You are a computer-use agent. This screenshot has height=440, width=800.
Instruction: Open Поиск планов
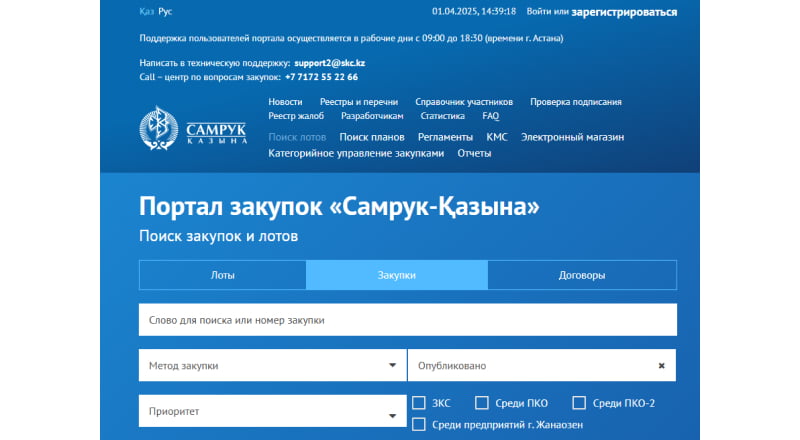372,137
